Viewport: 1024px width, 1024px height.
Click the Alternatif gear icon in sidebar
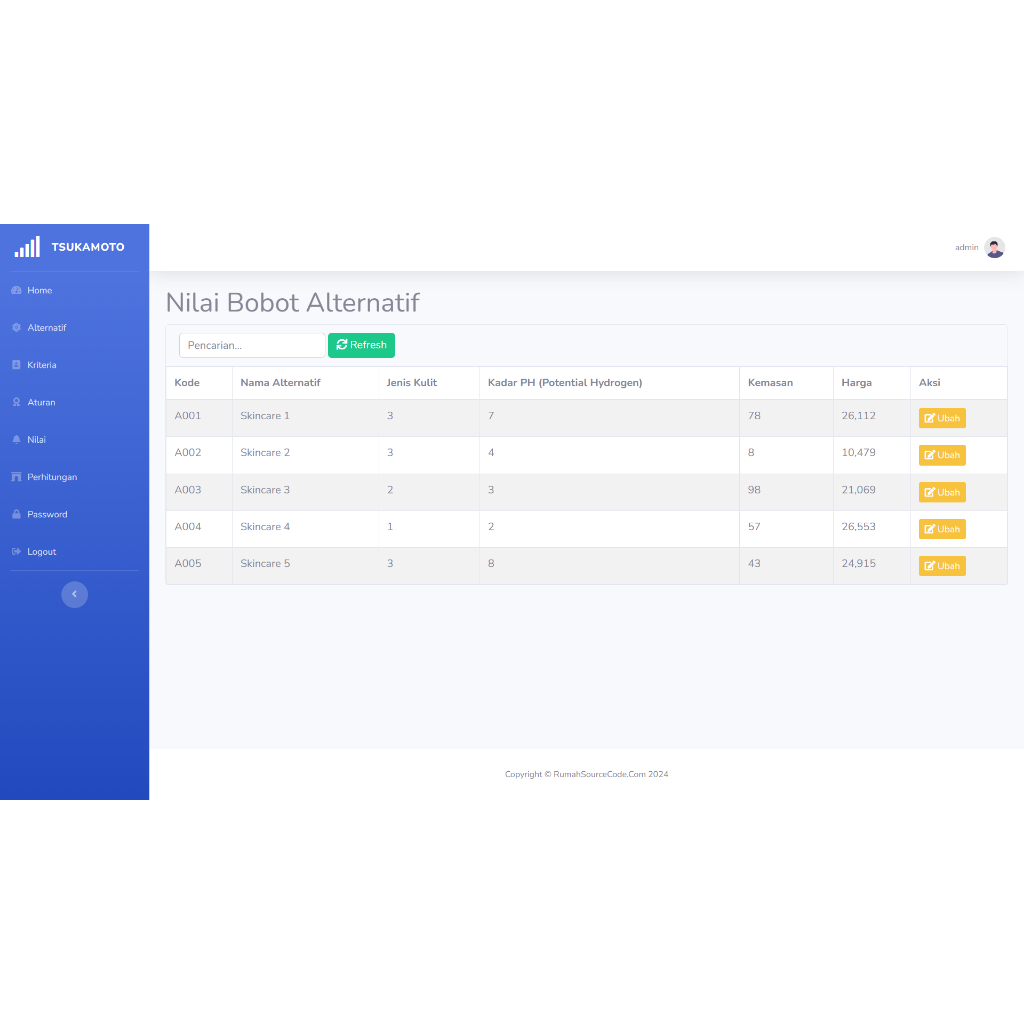click(x=16, y=328)
